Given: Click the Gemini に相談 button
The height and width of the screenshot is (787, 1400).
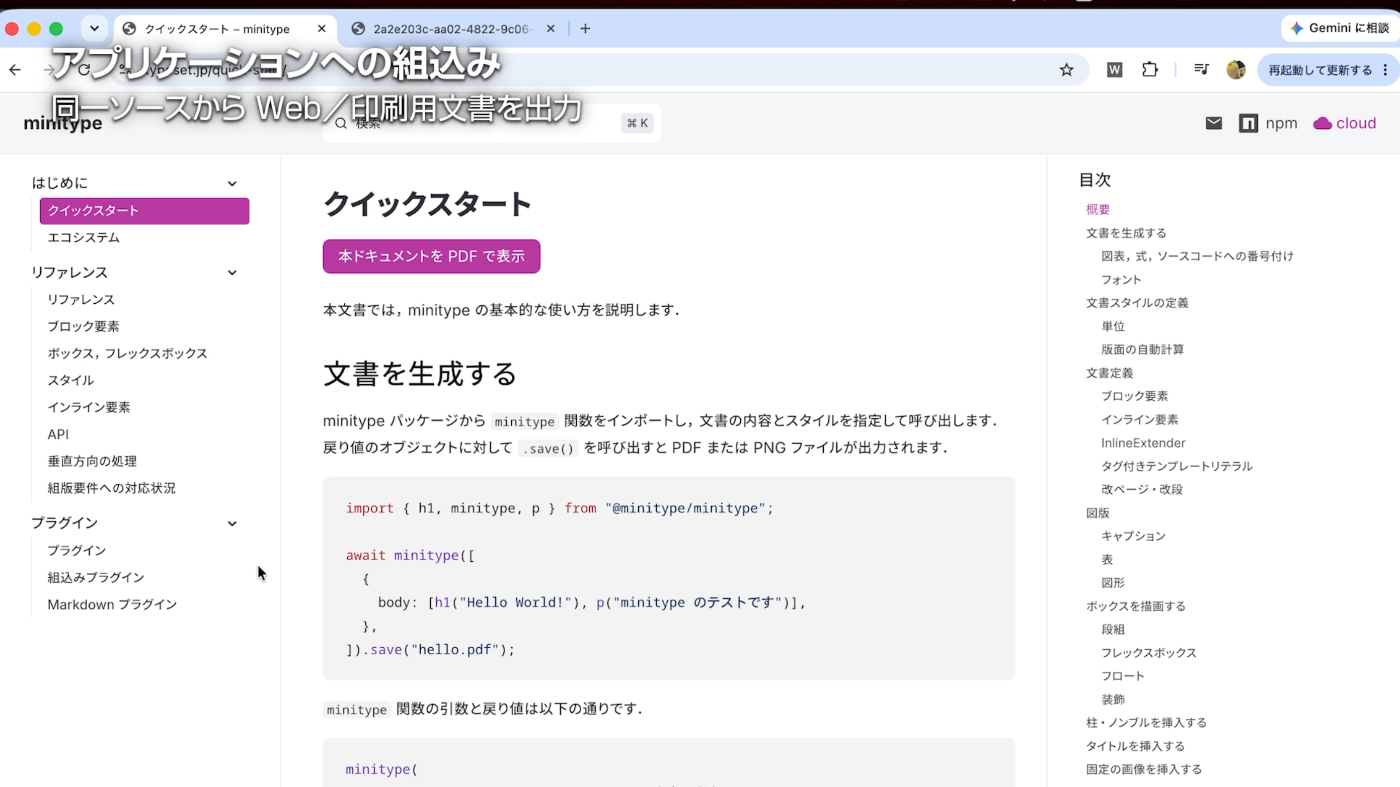Looking at the screenshot, I should pyautogui.click(x=1339, y=29).
